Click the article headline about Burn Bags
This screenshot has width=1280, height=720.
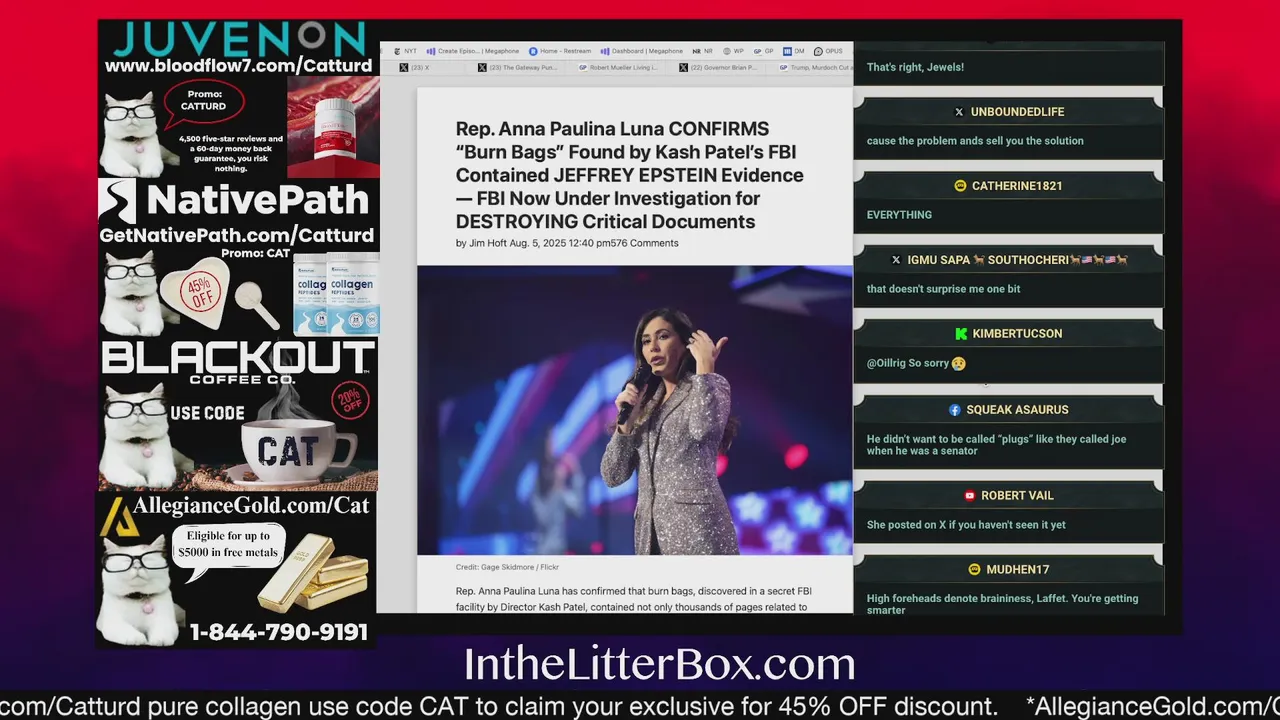pyautogui.click(x=630, y=175)
